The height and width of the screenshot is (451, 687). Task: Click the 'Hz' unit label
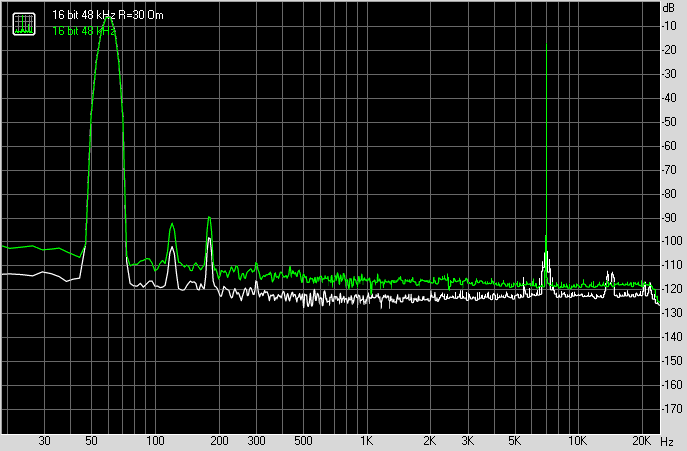(x=667, y=441)
